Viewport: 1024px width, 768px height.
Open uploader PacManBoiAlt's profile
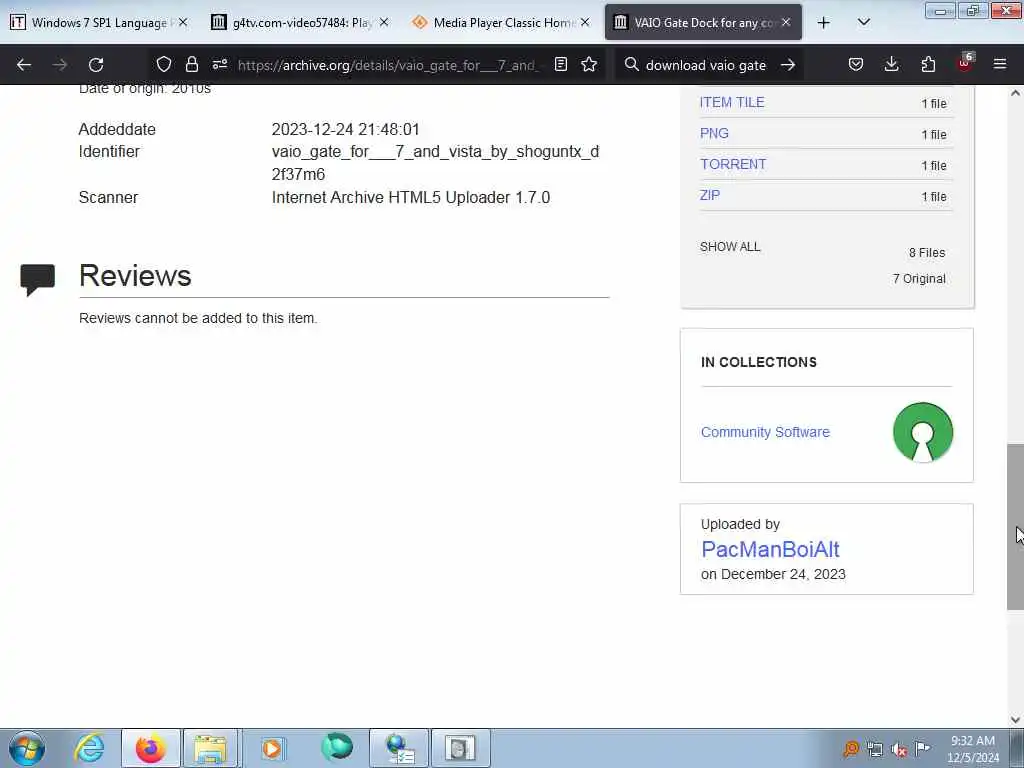pos(771,549)
